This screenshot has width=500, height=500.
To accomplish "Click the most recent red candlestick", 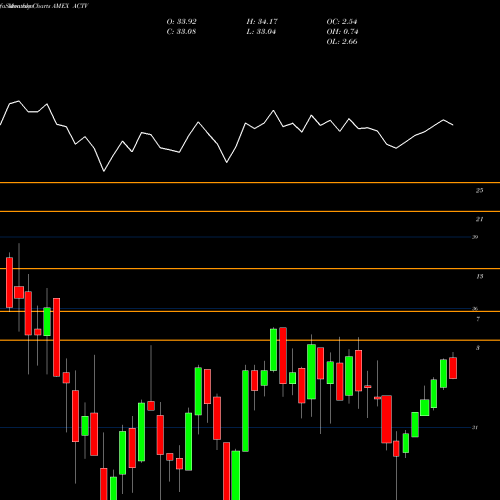I will click(453, 368).
